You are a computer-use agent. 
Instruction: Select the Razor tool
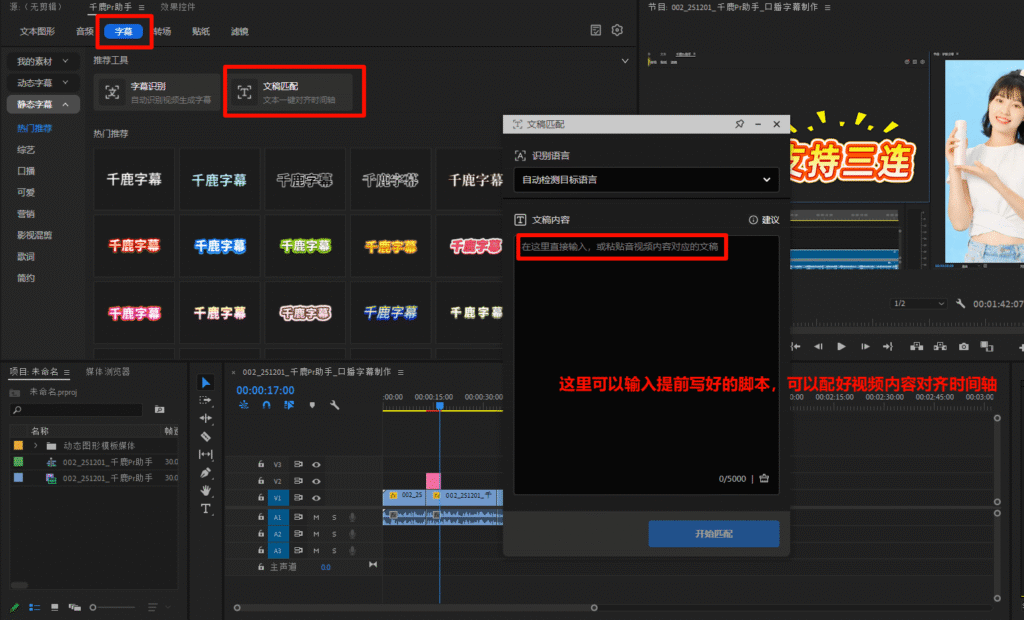tap(206, 436)
